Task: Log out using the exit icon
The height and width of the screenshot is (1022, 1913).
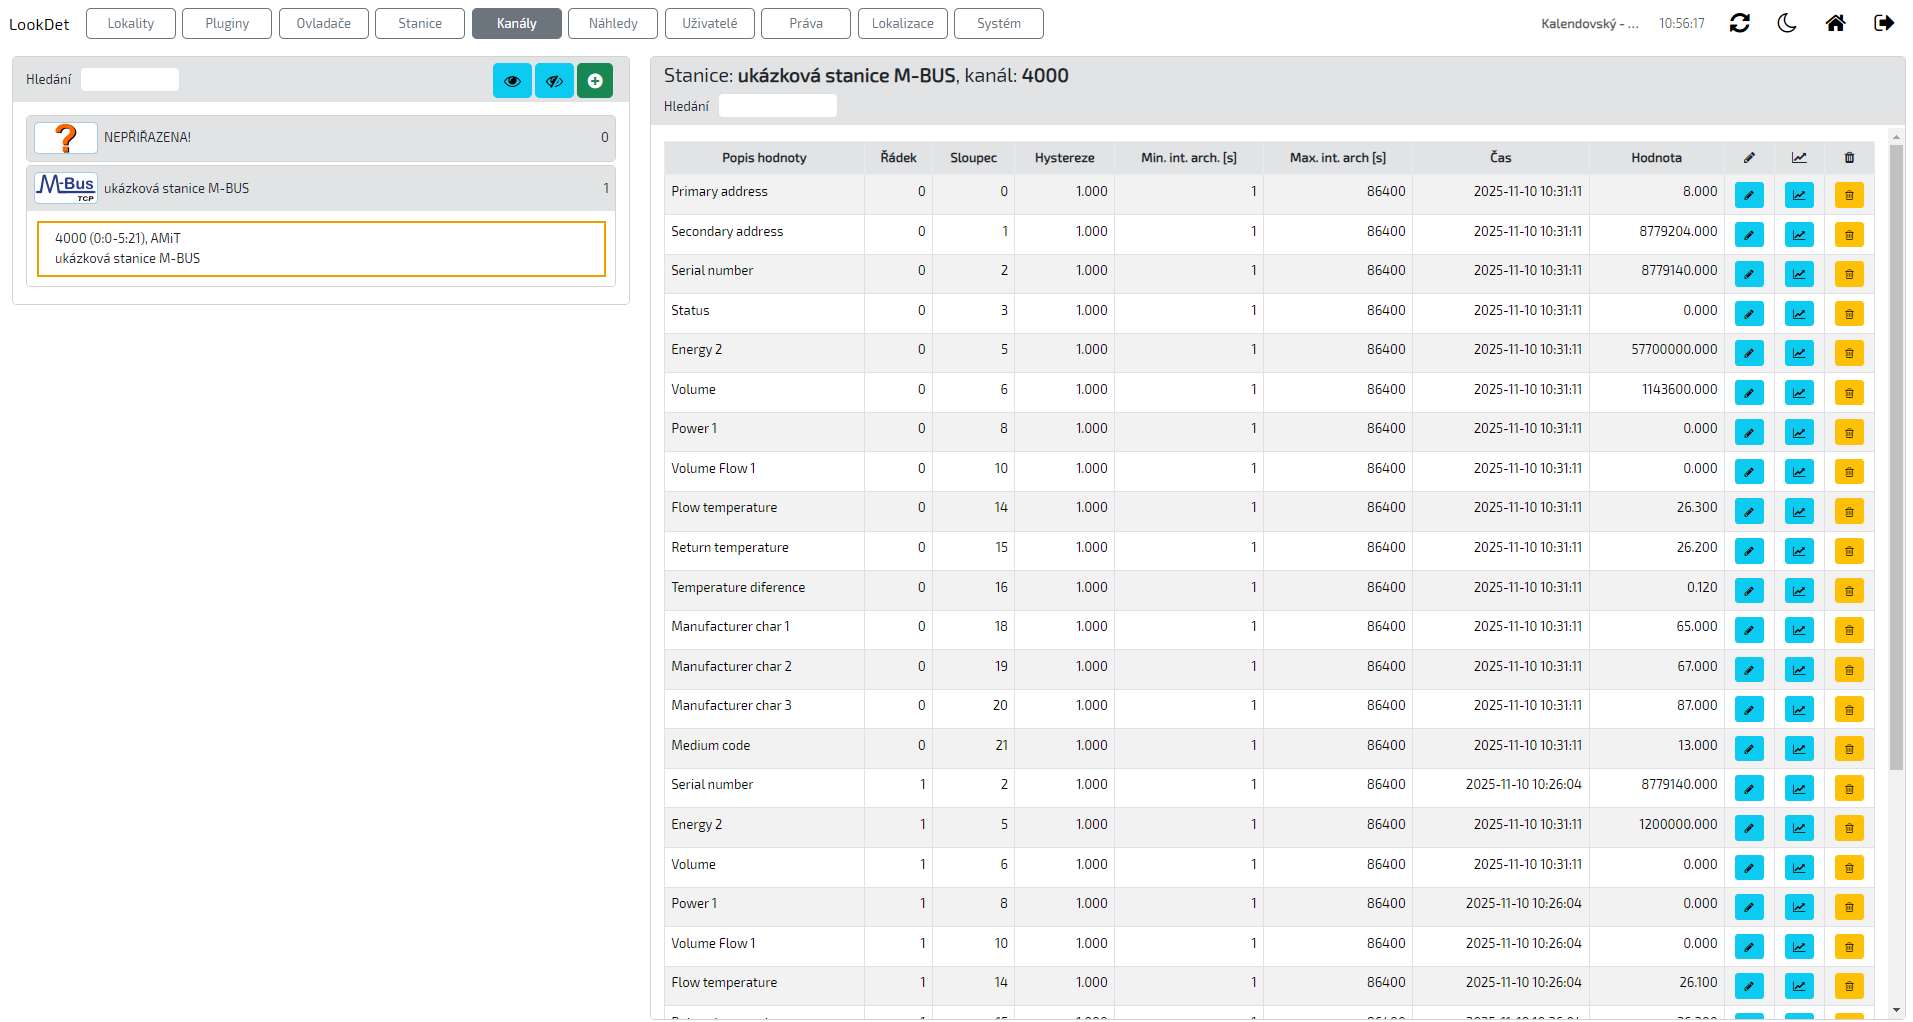Action: (1883, 23)
